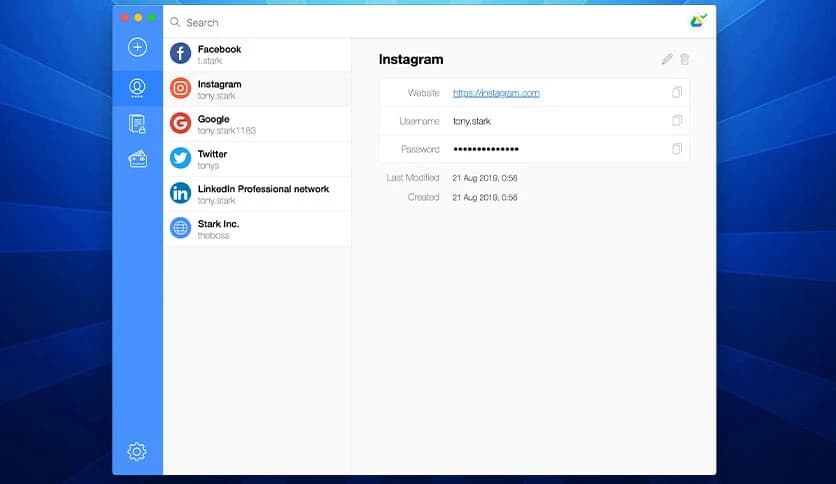
Task: Click the Google logo icon
Action: [x=180, y=123]
